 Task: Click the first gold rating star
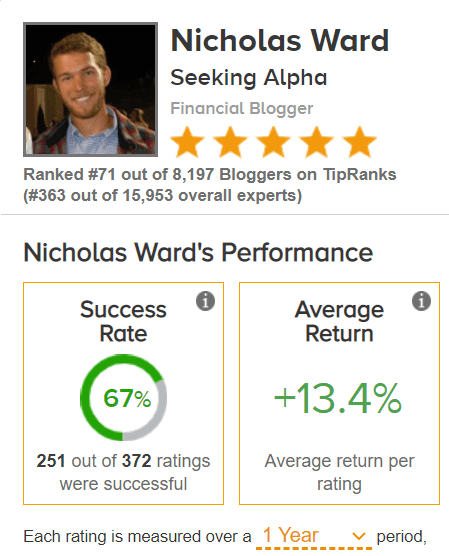(187, 142)
